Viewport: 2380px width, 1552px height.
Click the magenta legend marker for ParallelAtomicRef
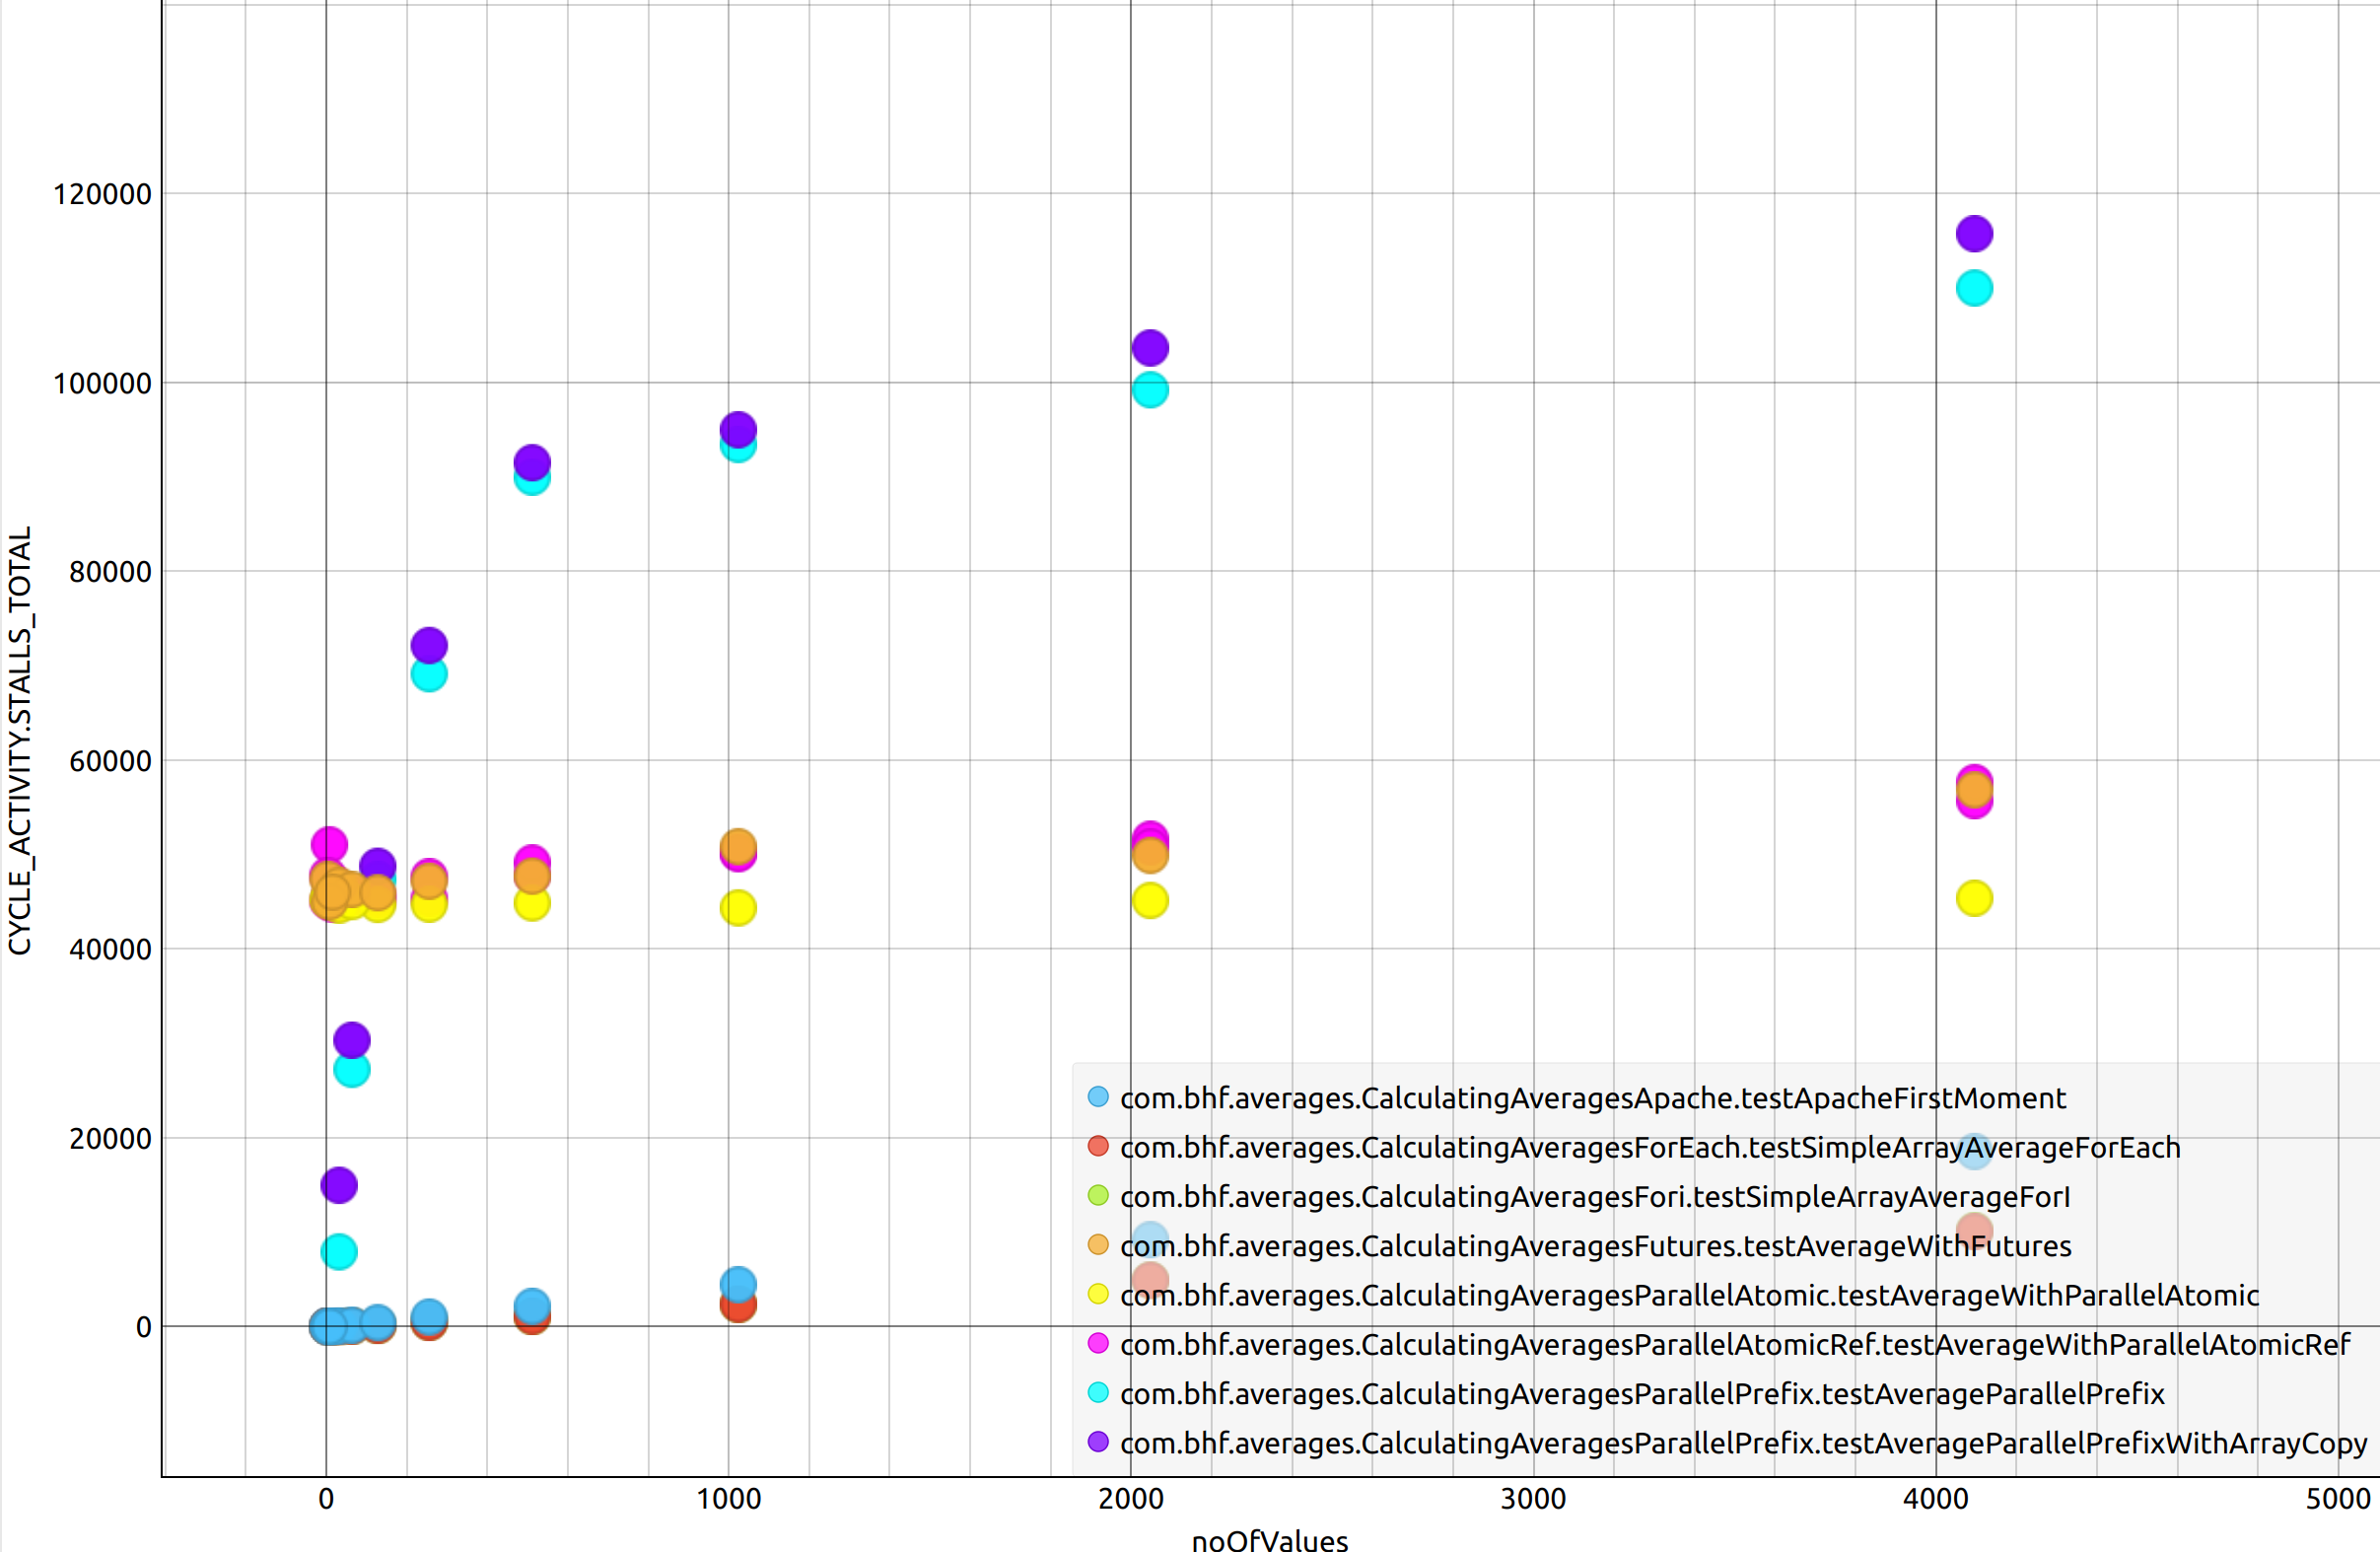(x=1098, y=1344)
